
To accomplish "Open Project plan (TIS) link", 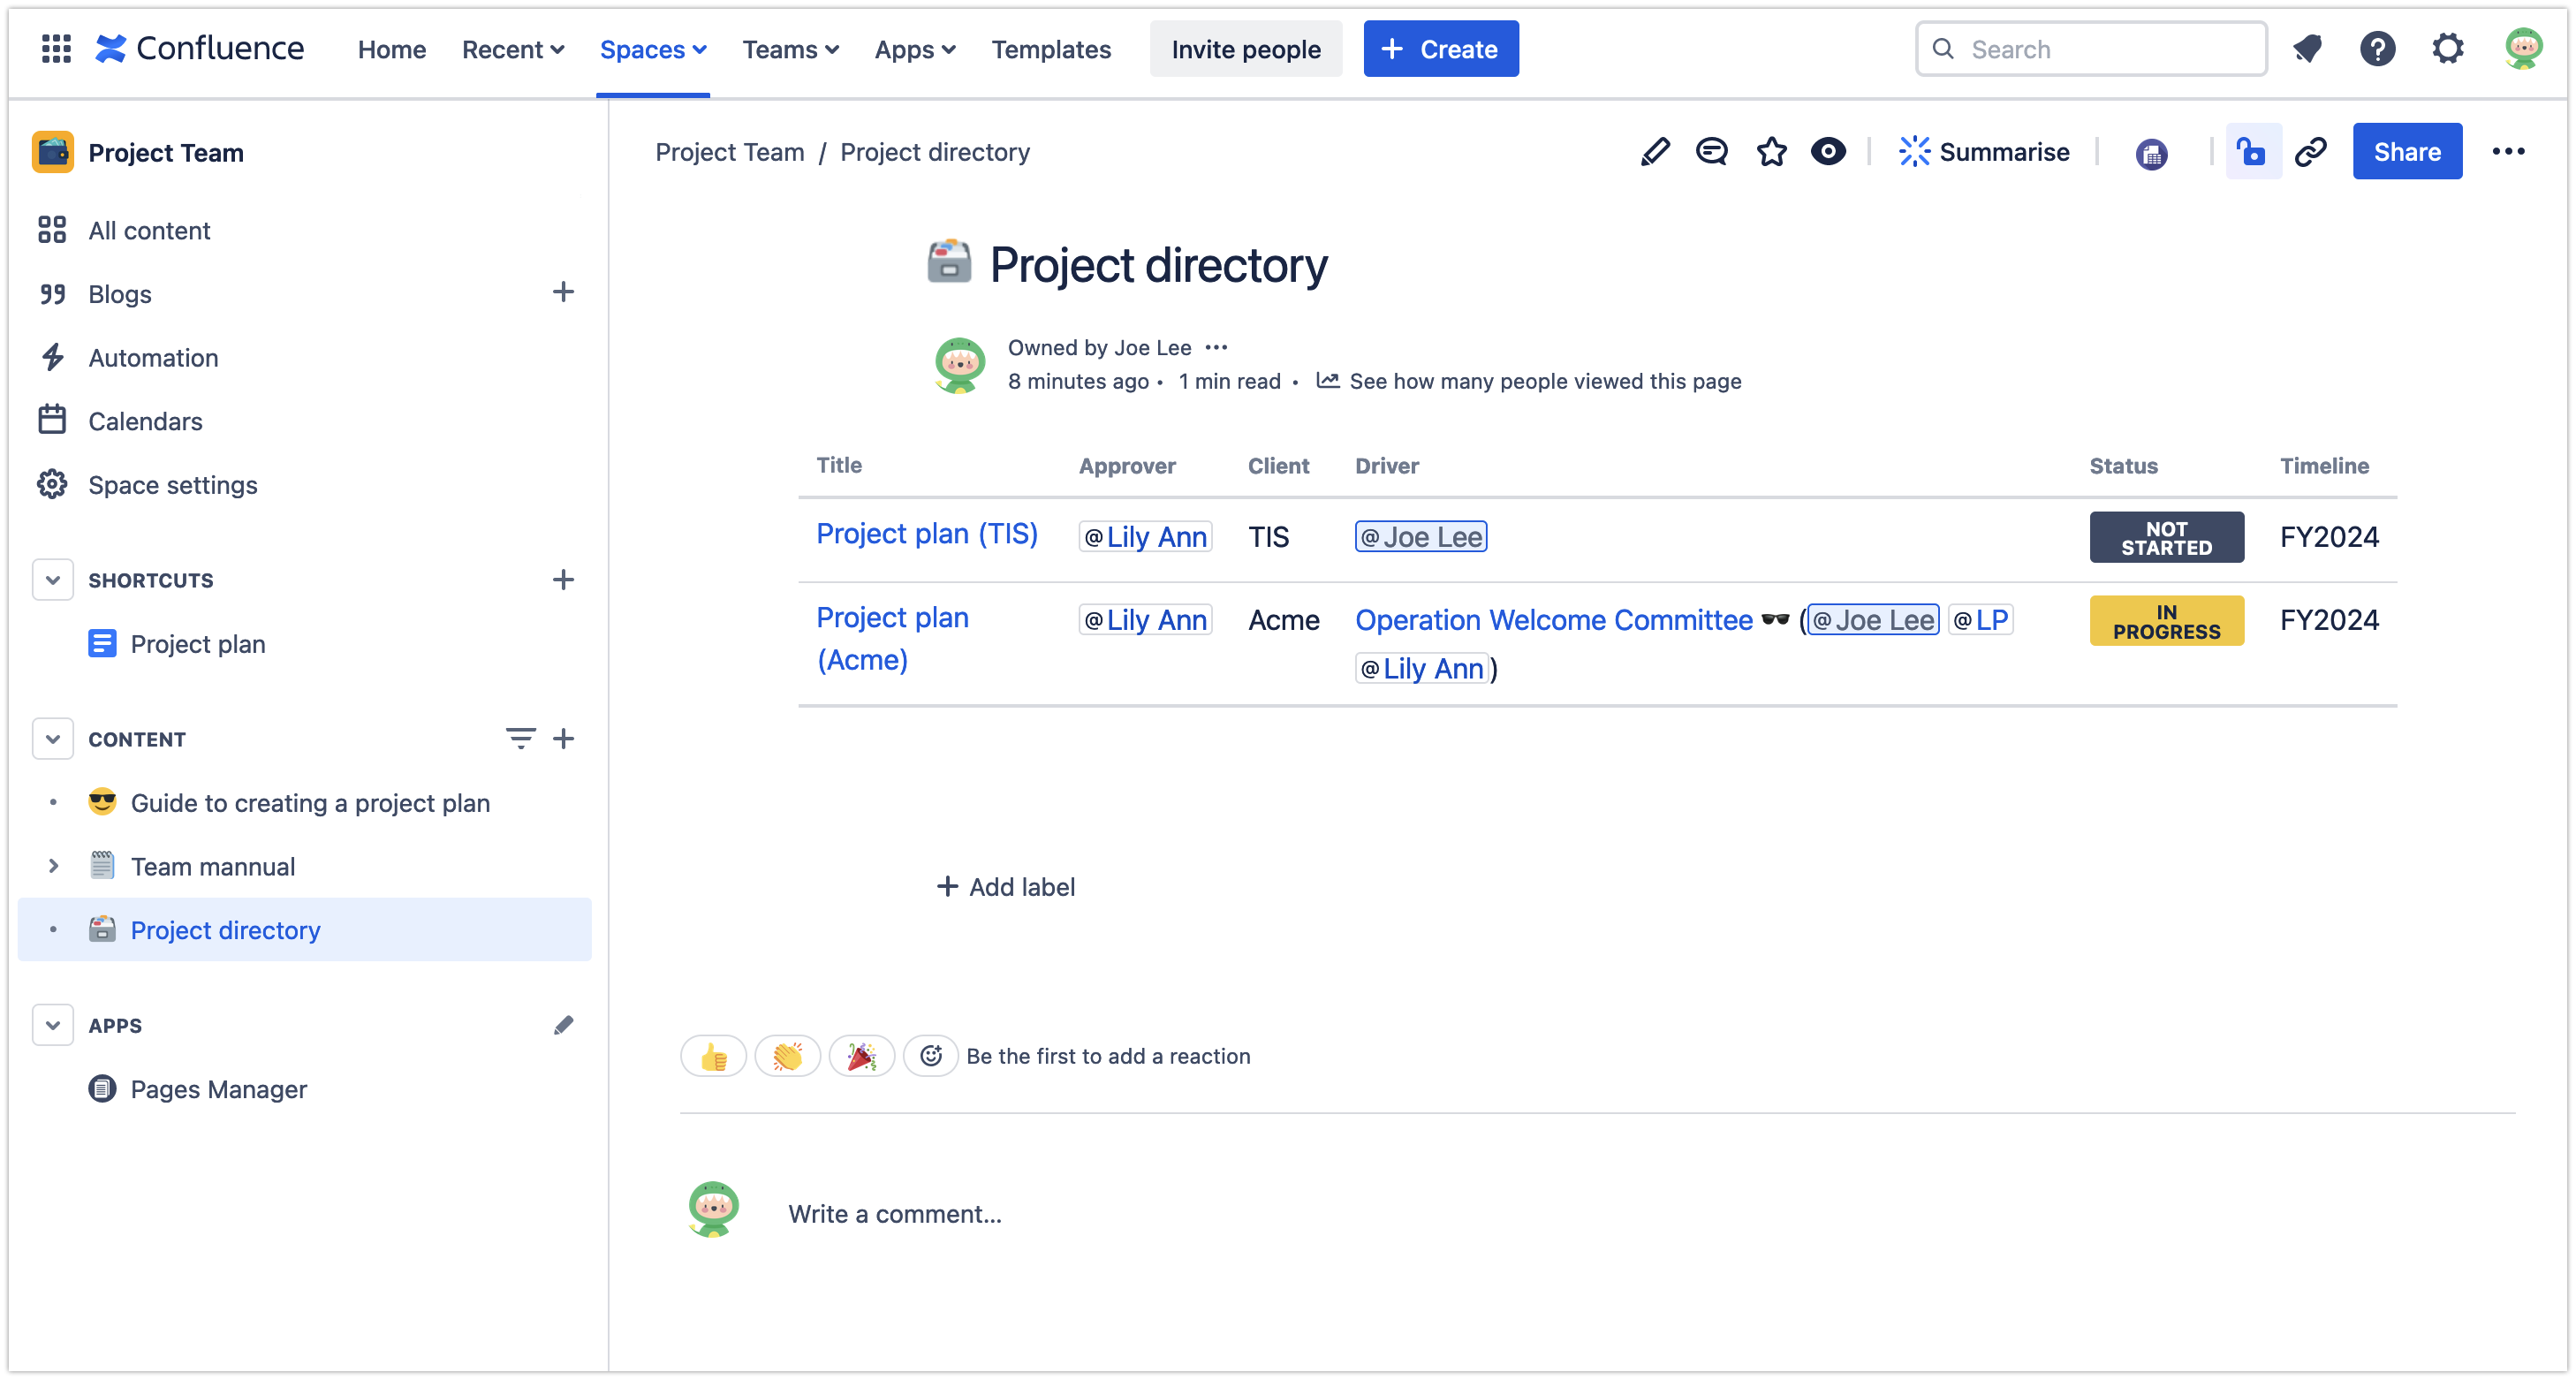I will click(926, 534).
